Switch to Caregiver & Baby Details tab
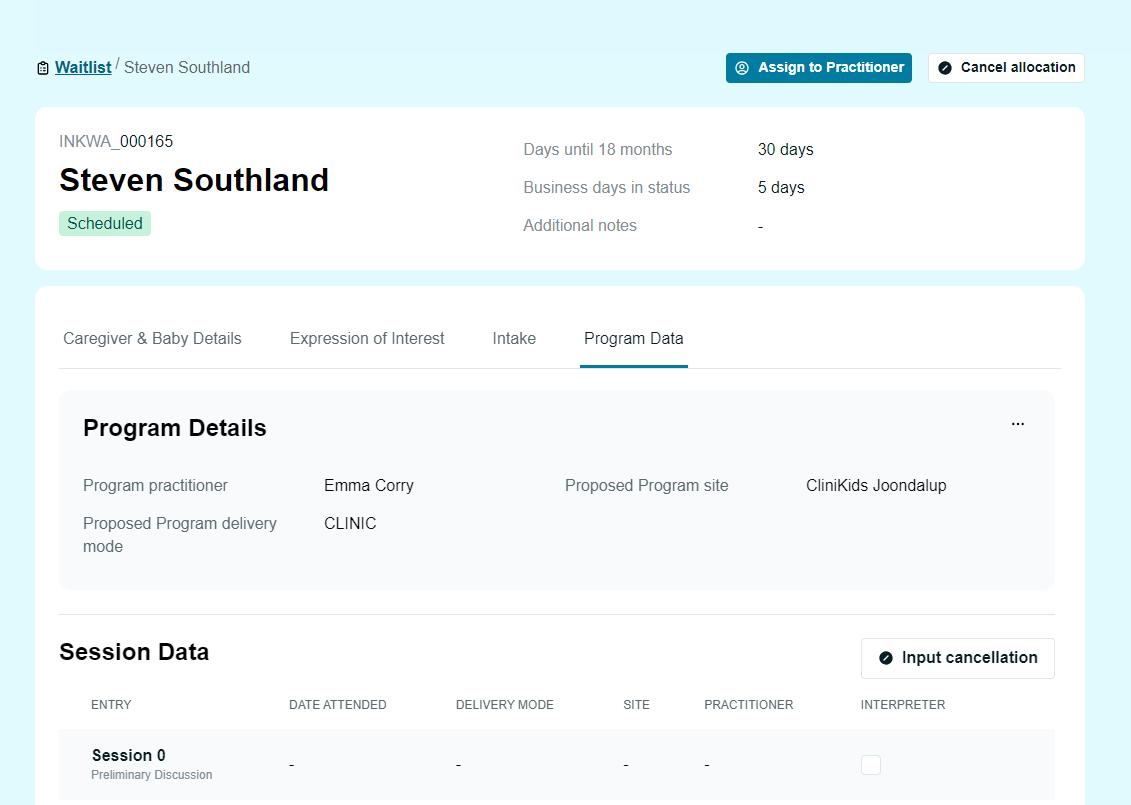Screen dimensions: 1131x805 152,338
